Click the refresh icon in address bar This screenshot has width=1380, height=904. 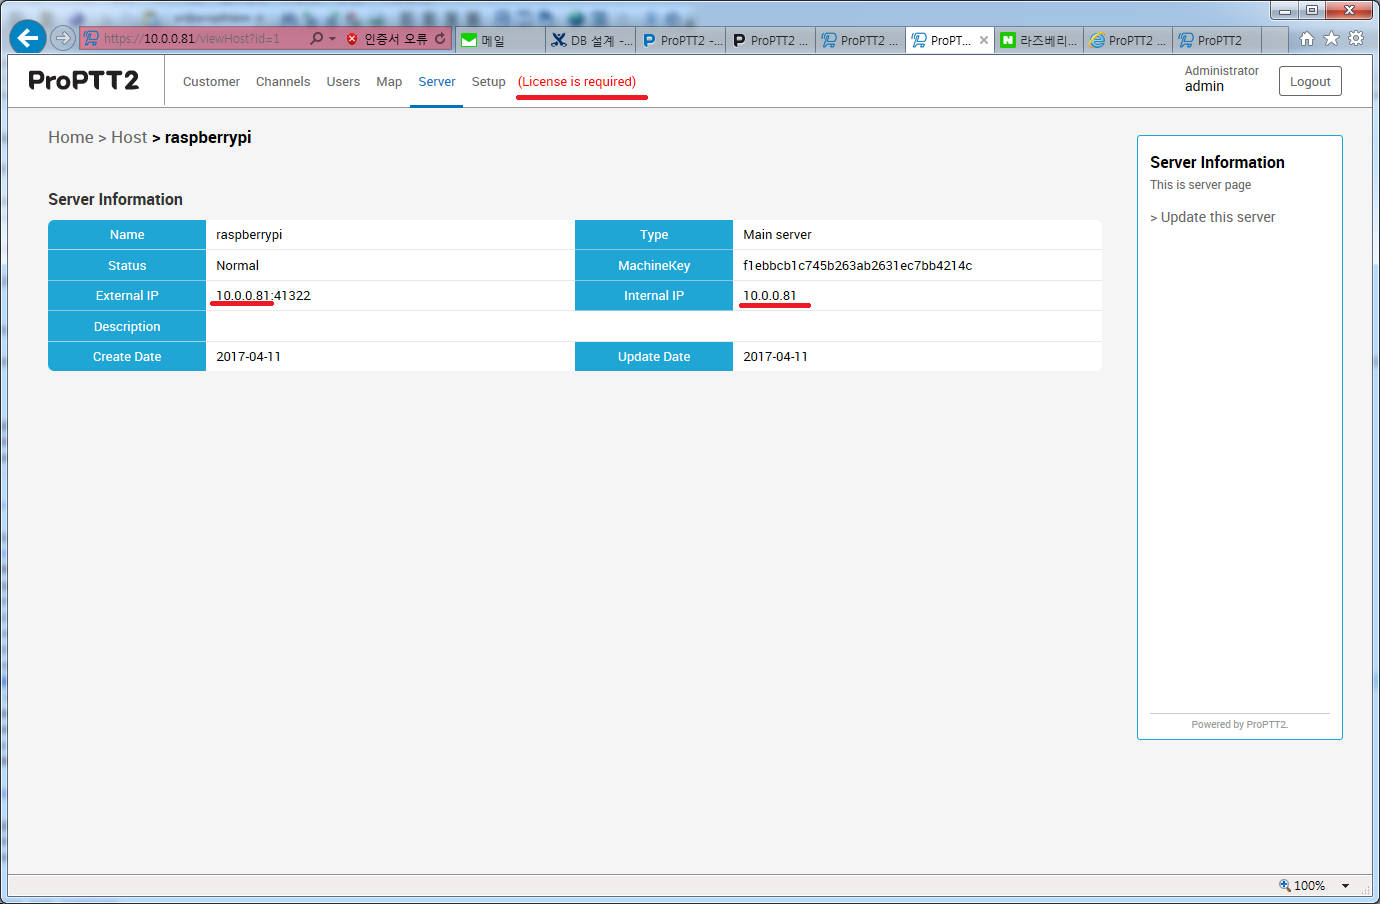440,39
